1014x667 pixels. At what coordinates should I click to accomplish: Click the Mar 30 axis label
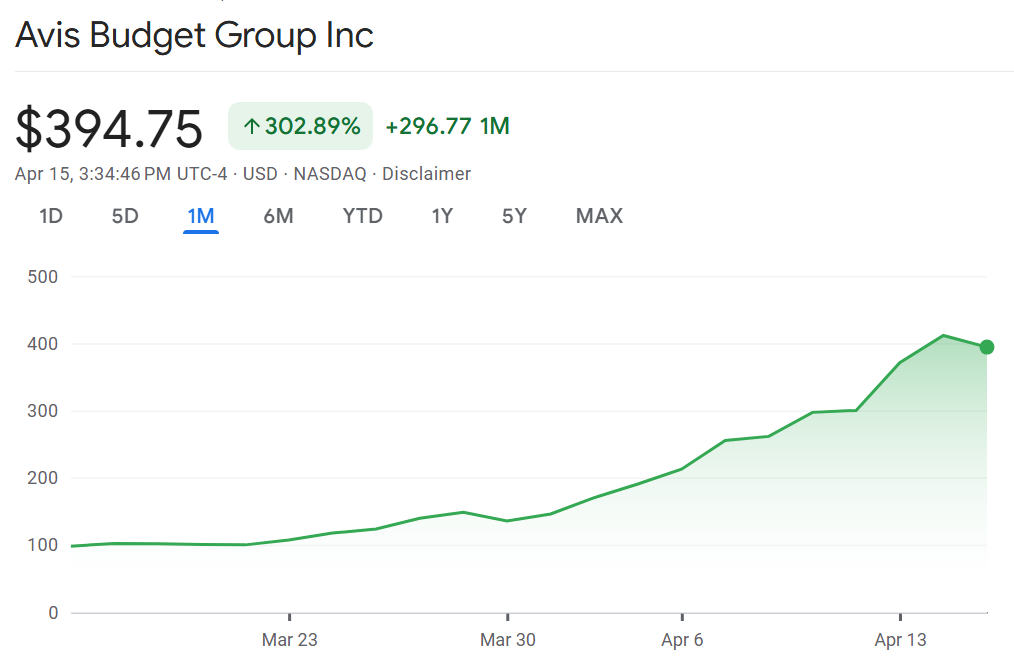[x=508, y=640]
